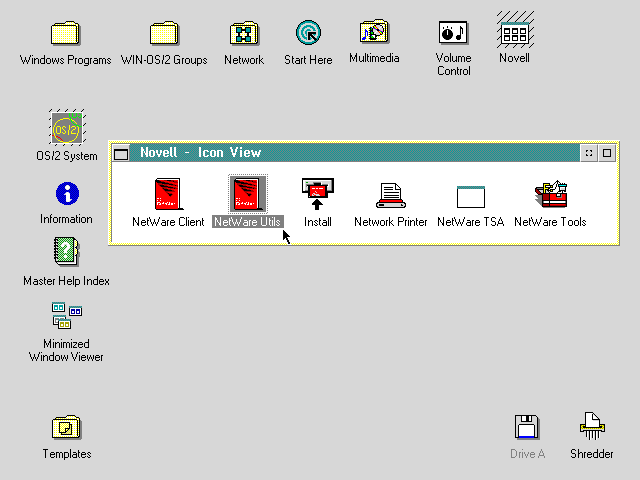640x480 pixels.
Task: Open the Novell window system menu
Action: (x=121, y=153)
